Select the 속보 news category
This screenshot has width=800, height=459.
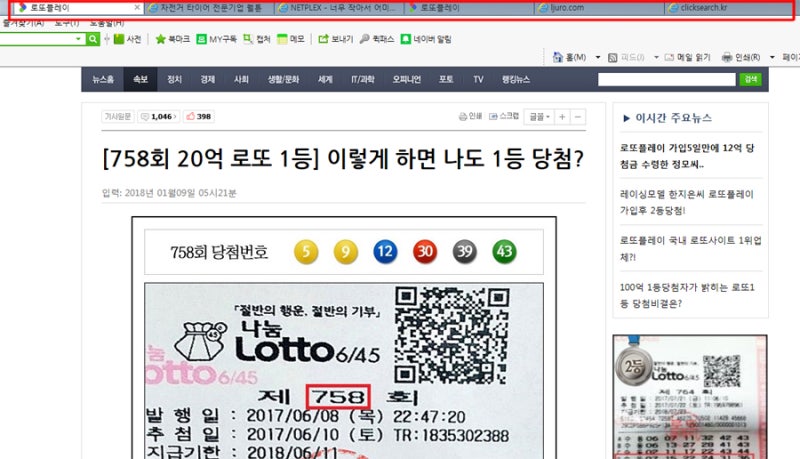pyautogui.click(x=140, y=80)
